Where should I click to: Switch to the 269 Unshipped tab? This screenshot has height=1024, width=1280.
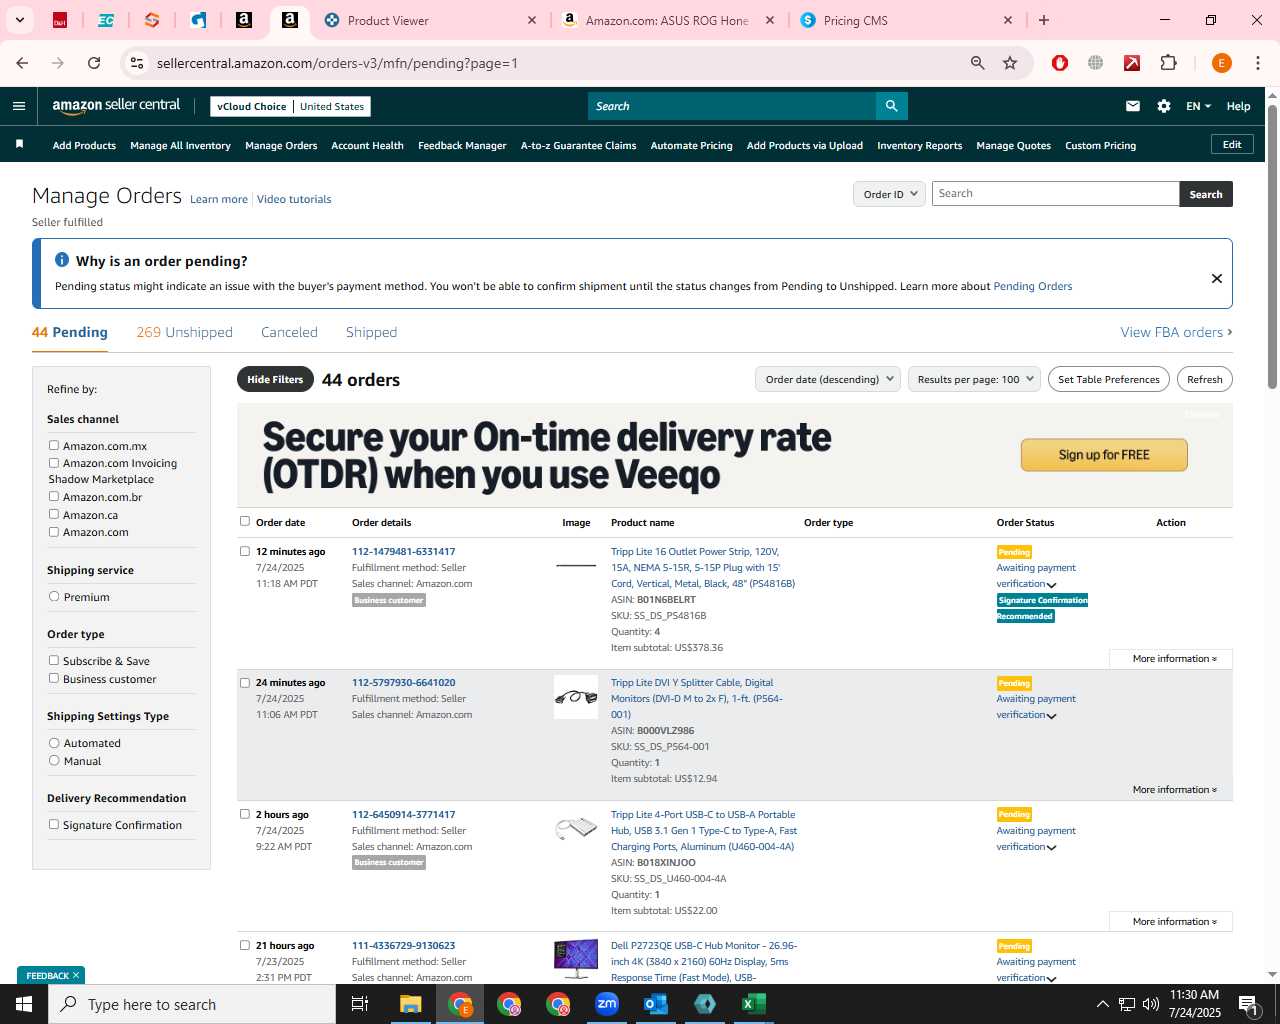click(185, 332)
